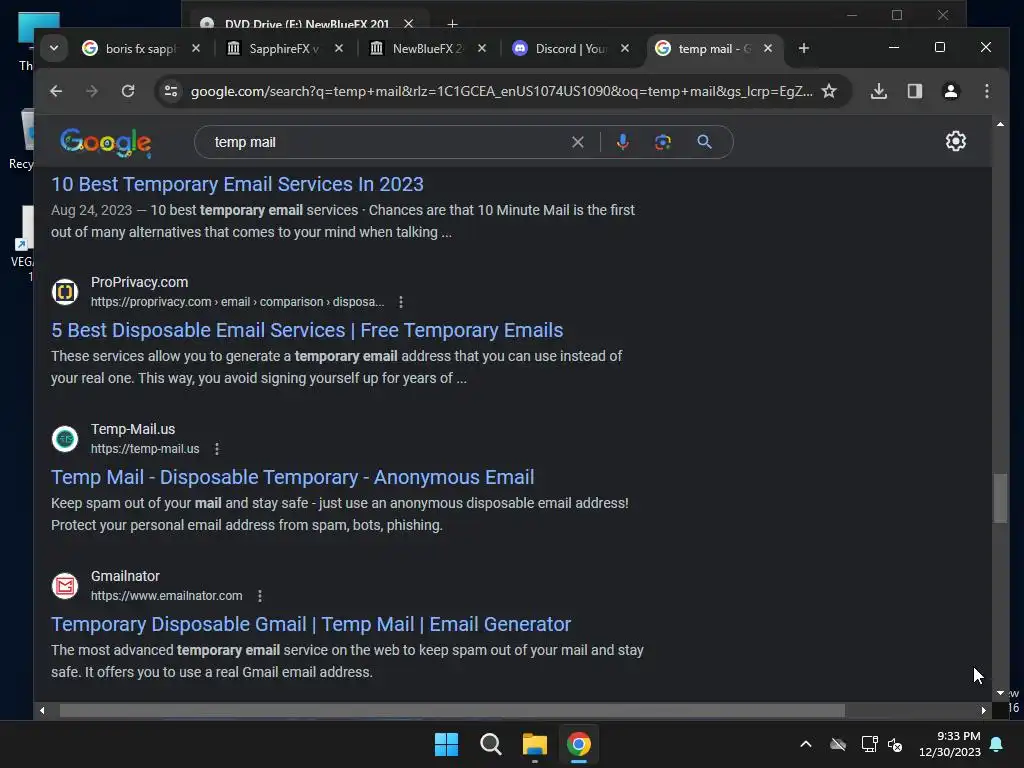
Task: Click the Temp-Mail.us site favicon
Action: point(65,439)
